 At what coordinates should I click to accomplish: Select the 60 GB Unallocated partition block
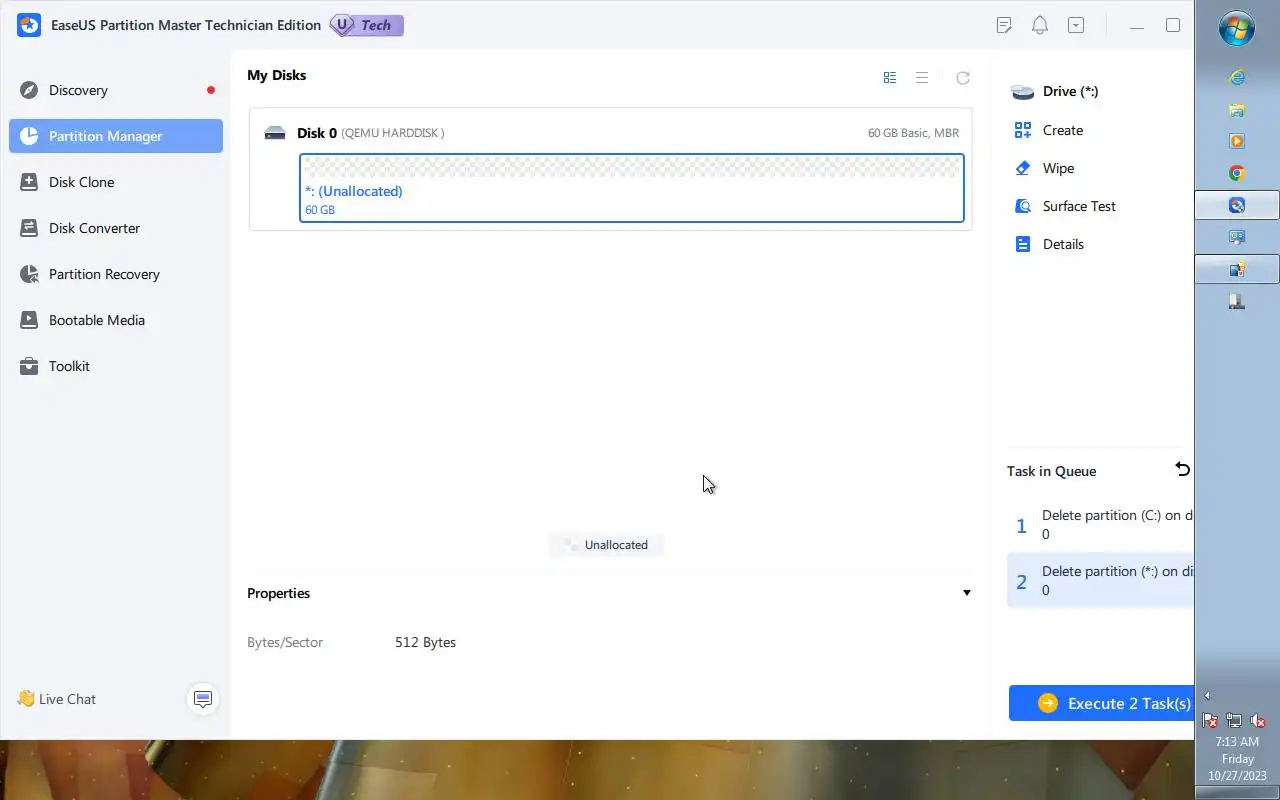632,188
